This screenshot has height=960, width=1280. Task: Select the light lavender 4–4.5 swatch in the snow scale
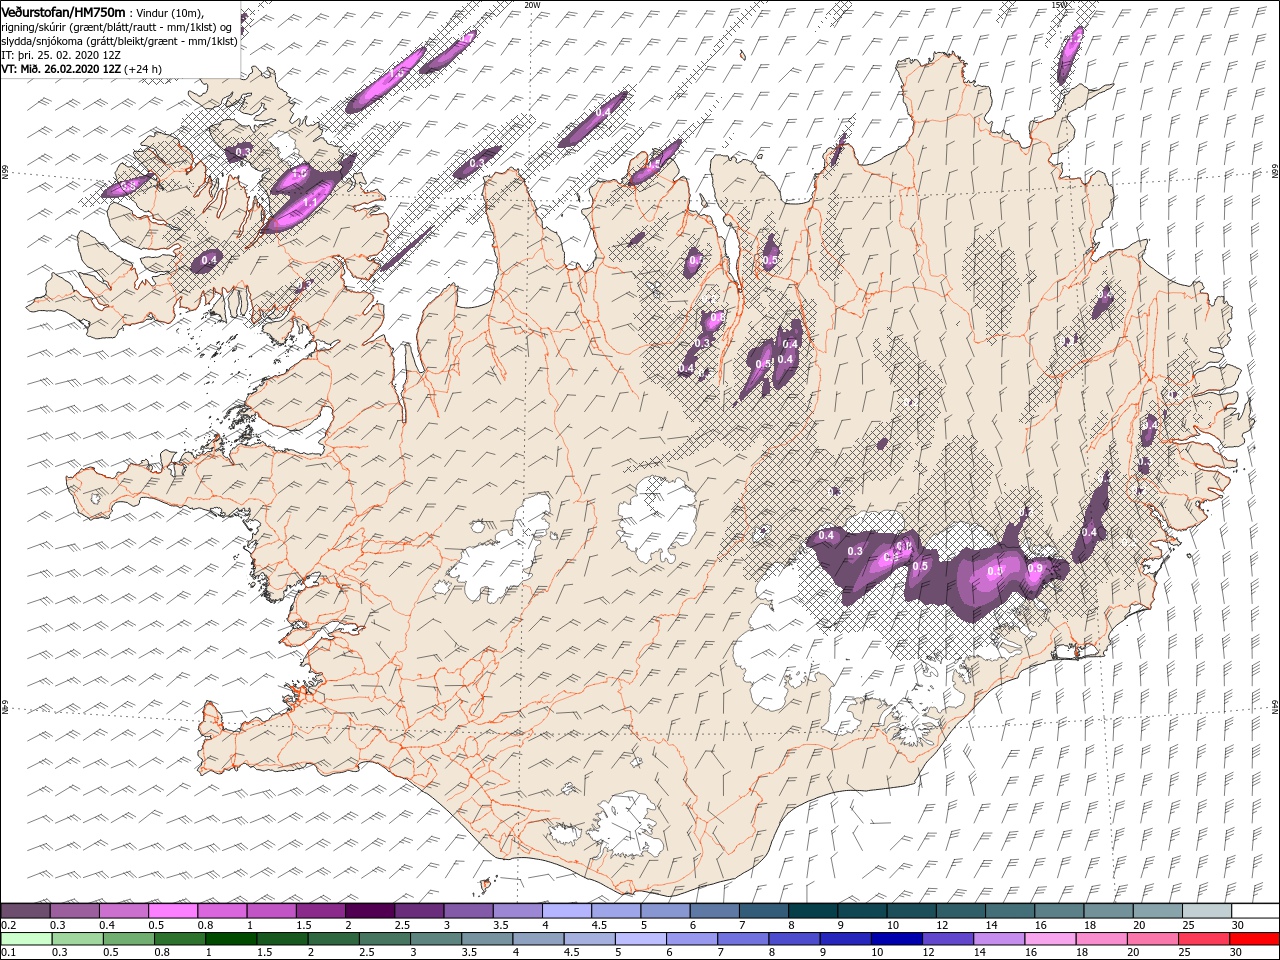[x=567, y=911]
